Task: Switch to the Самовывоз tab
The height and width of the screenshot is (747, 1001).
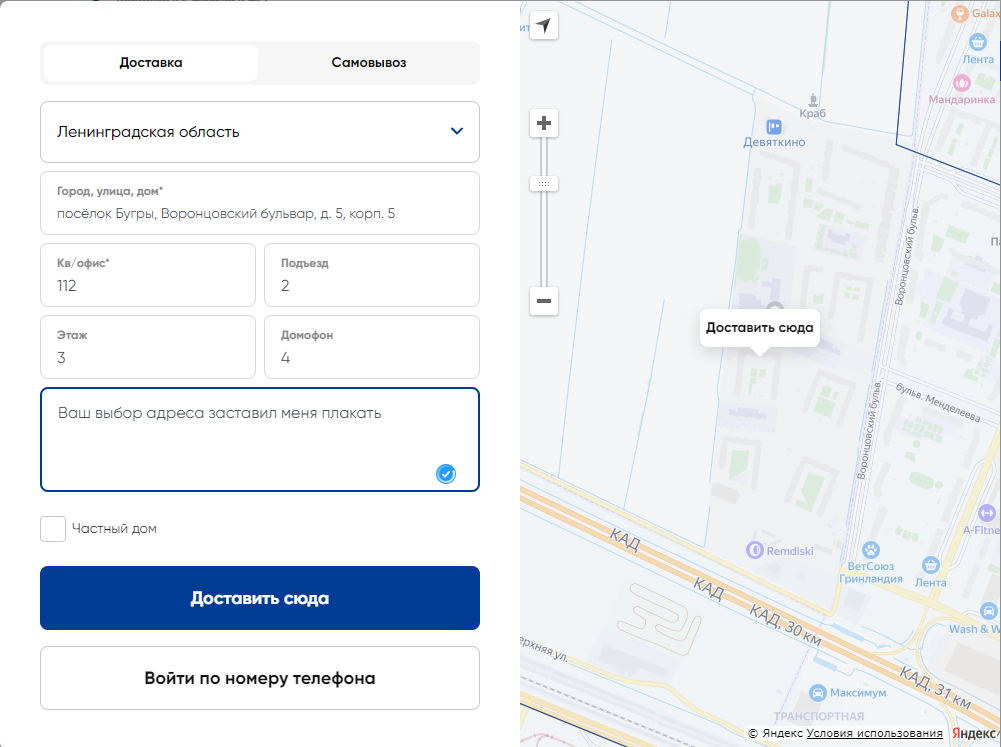Action: tap(368, 62)
